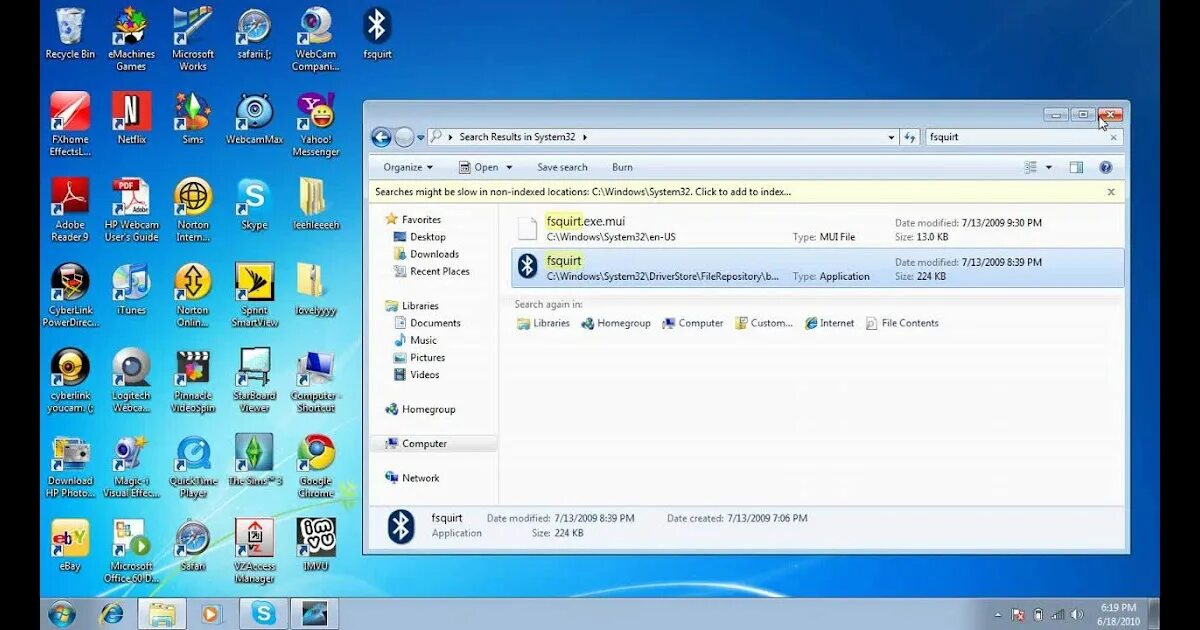Select the Microsoft Works desktop shortcut
This screenshot has height=630, width=1200.
(x=193, y=39)
